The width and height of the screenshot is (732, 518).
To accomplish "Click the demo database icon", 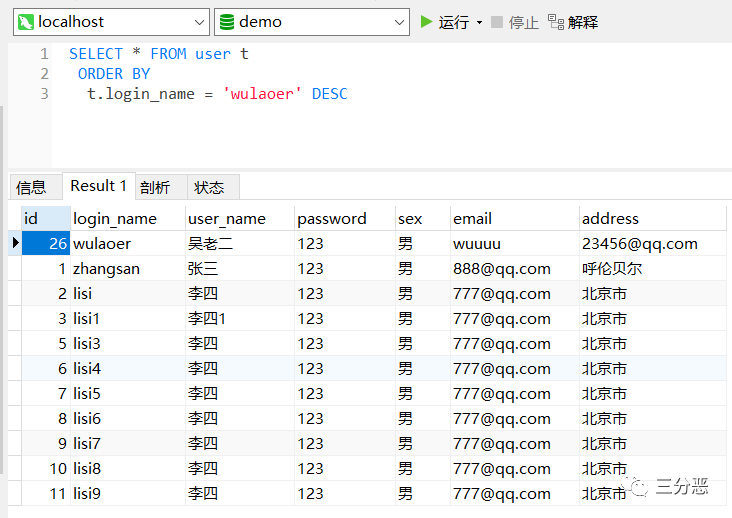I will click(x=226, y=22).
